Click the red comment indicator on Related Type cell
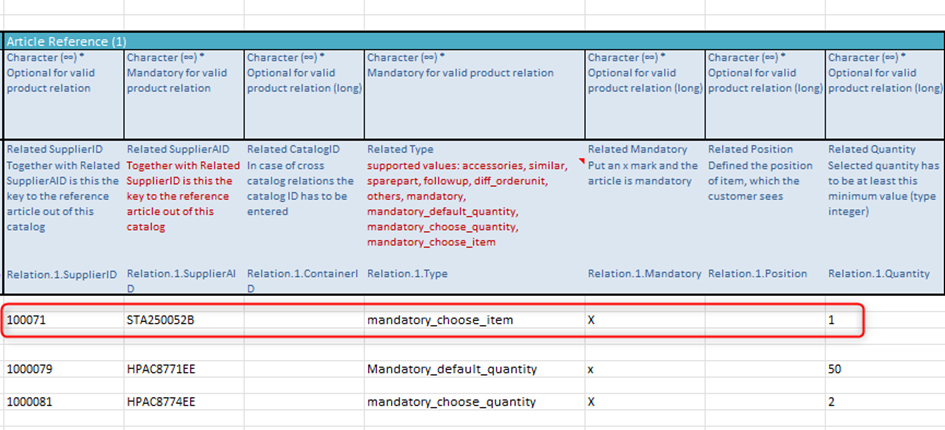945x430 pixels. click(580, 145)
